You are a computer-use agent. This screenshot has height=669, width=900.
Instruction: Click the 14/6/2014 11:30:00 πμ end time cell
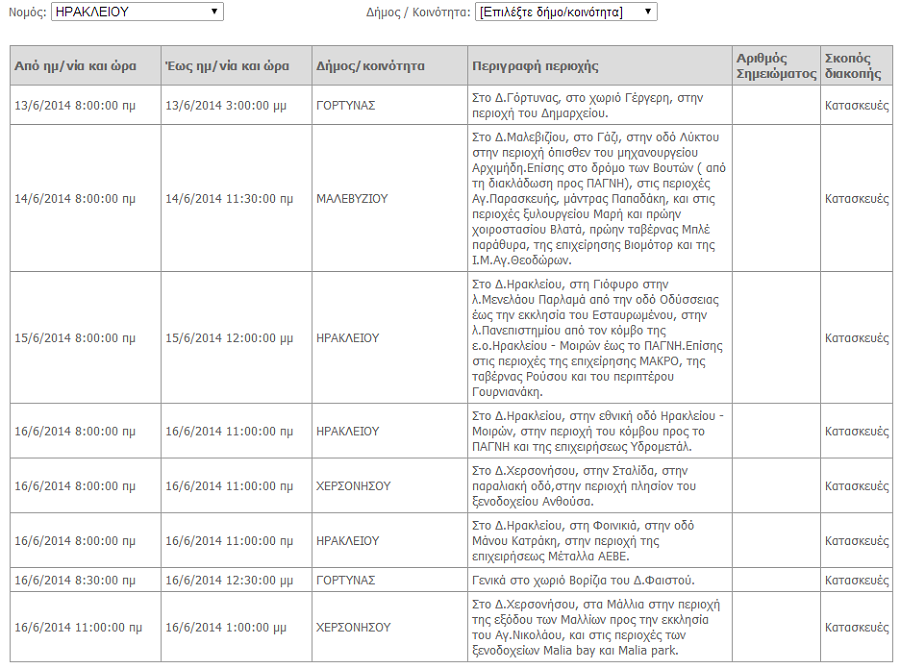[229, 199]
